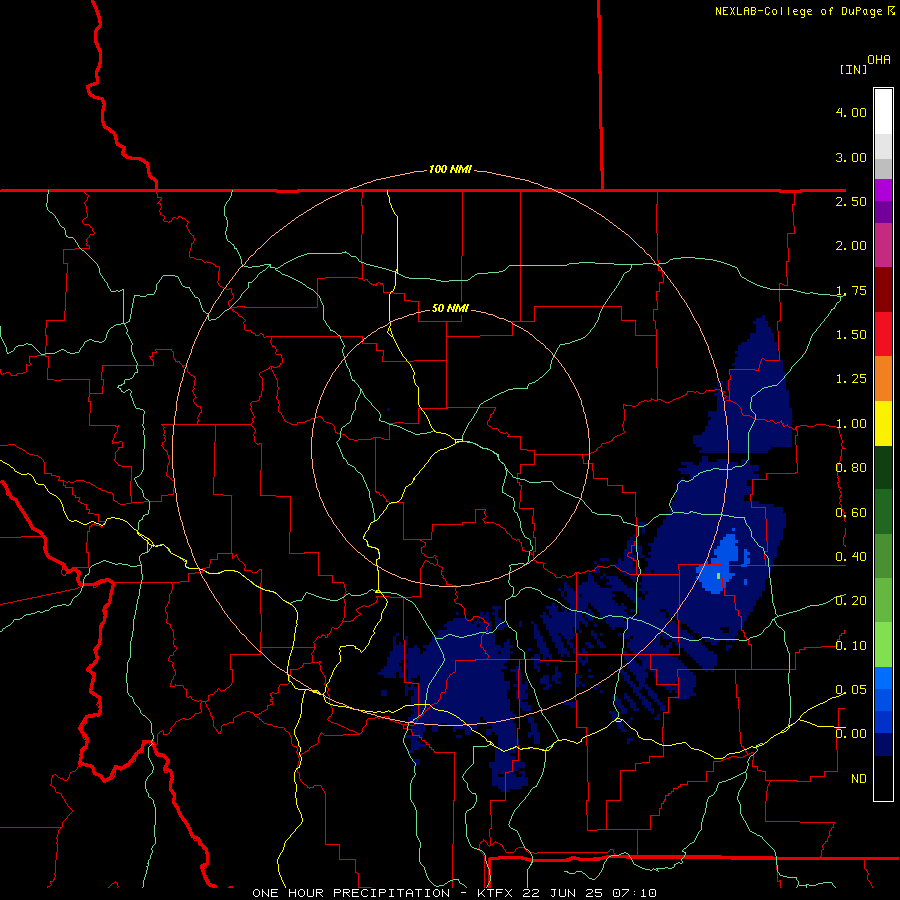Click the 1.00 legend value
The width and height of the screenshot is (900, 900).
(851, 424)
